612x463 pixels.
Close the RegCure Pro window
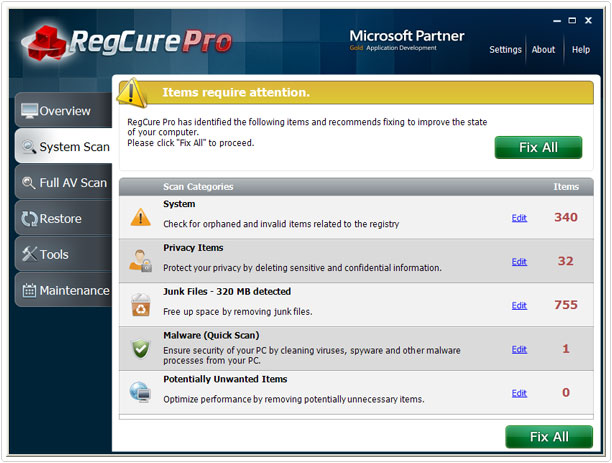pyautogui.click(x=588, y=20)
